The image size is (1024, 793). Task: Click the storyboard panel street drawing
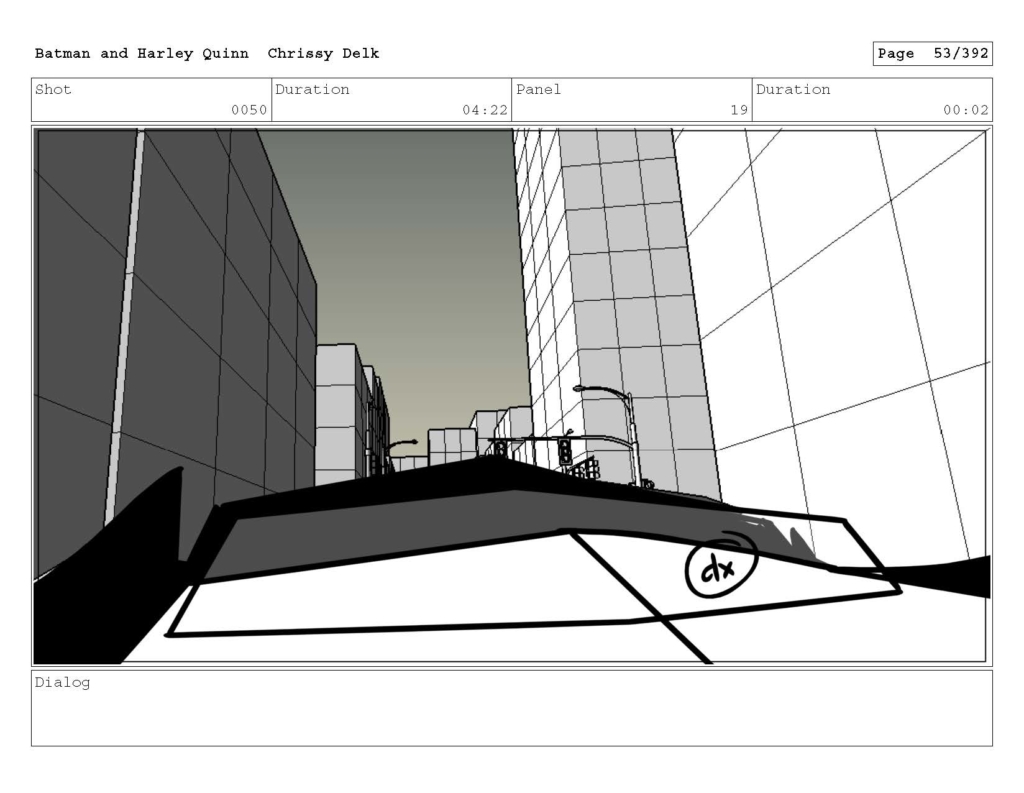(x=512, y=396)
